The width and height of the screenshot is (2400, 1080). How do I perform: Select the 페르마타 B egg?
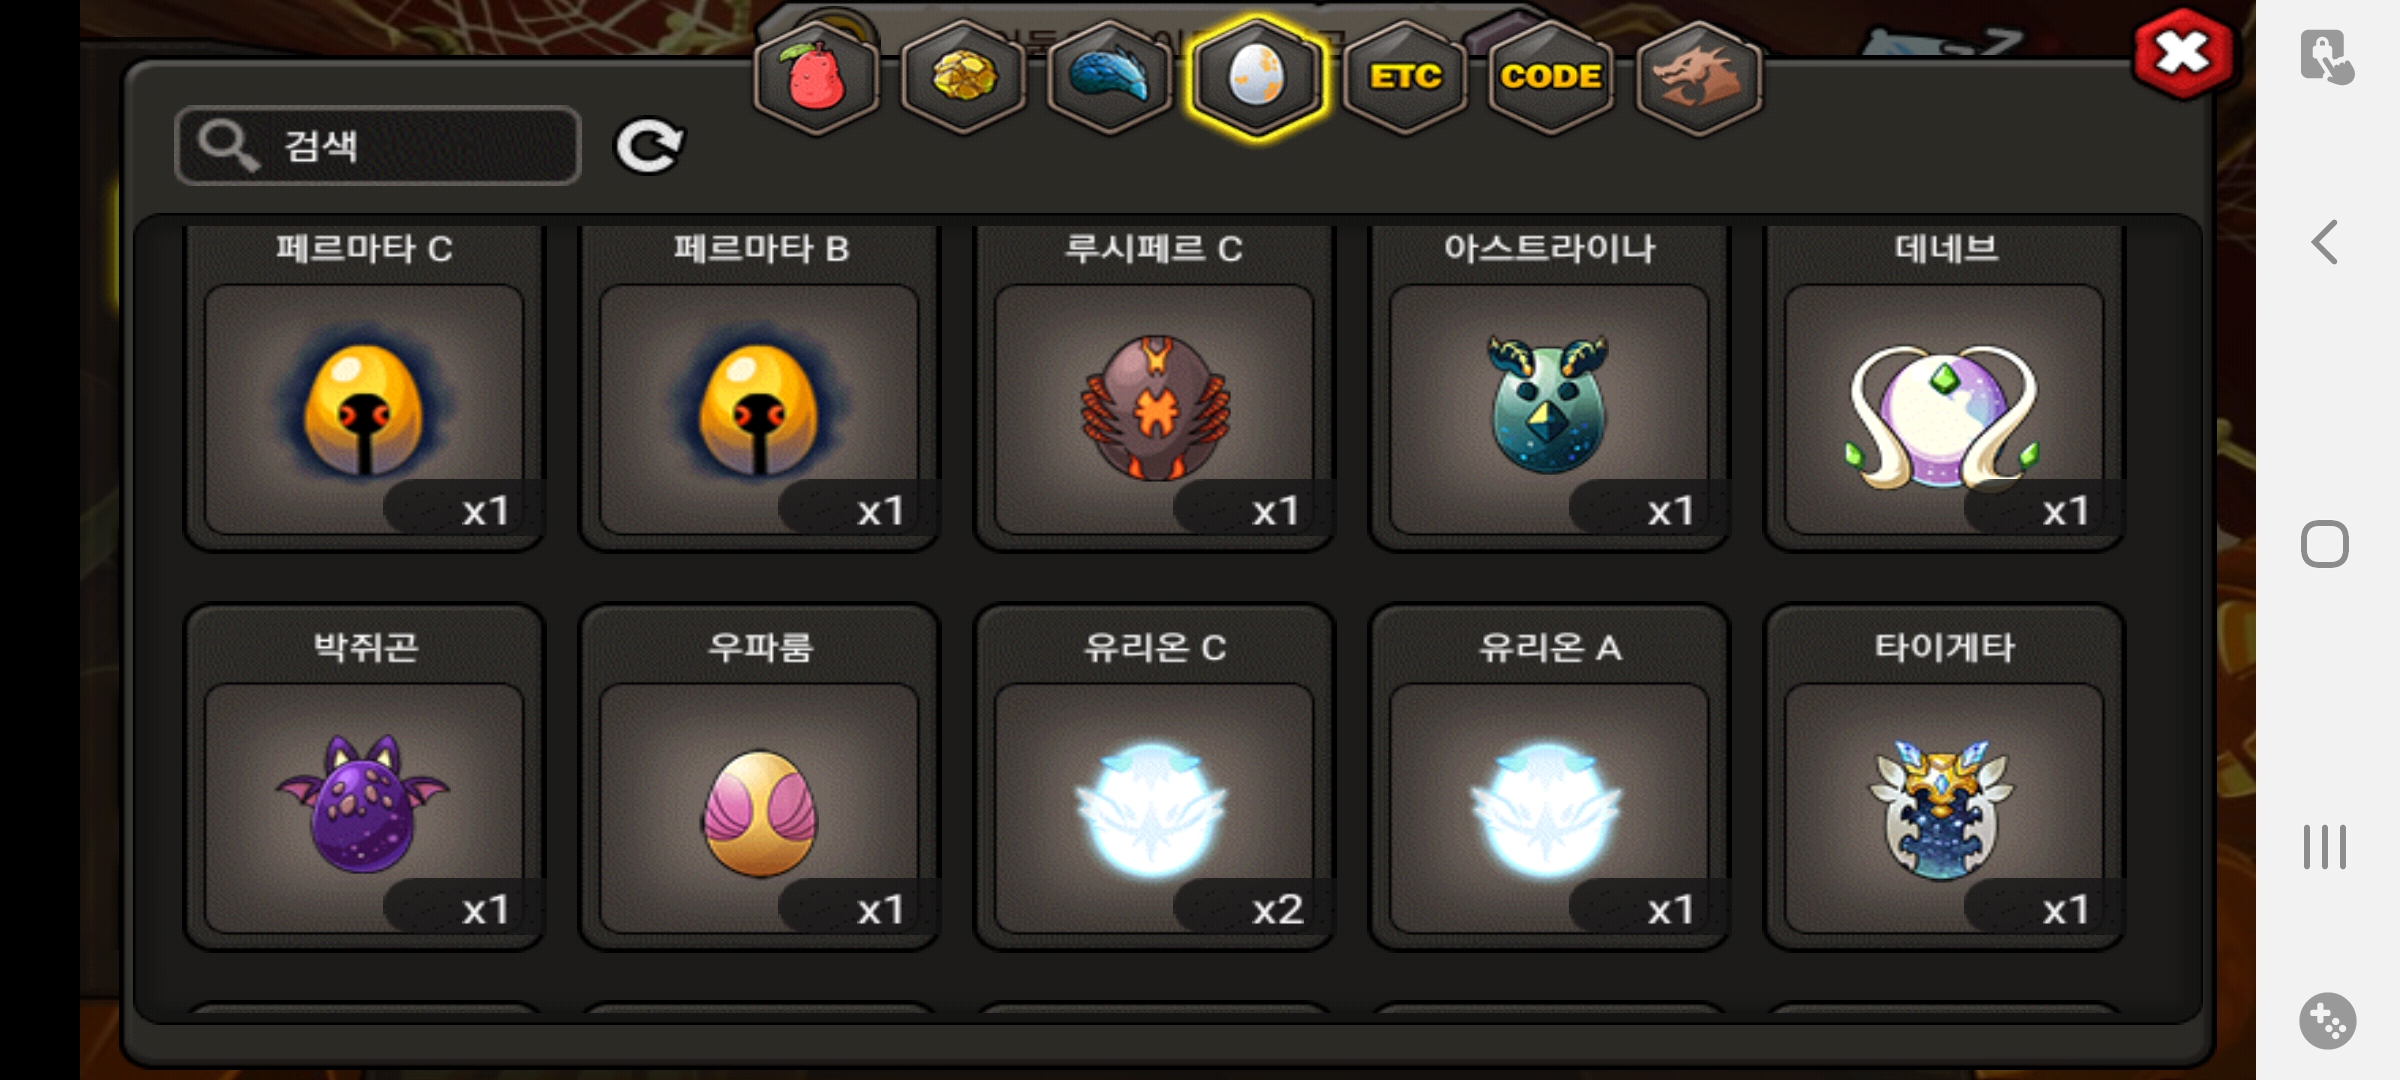tap(759, 388)
